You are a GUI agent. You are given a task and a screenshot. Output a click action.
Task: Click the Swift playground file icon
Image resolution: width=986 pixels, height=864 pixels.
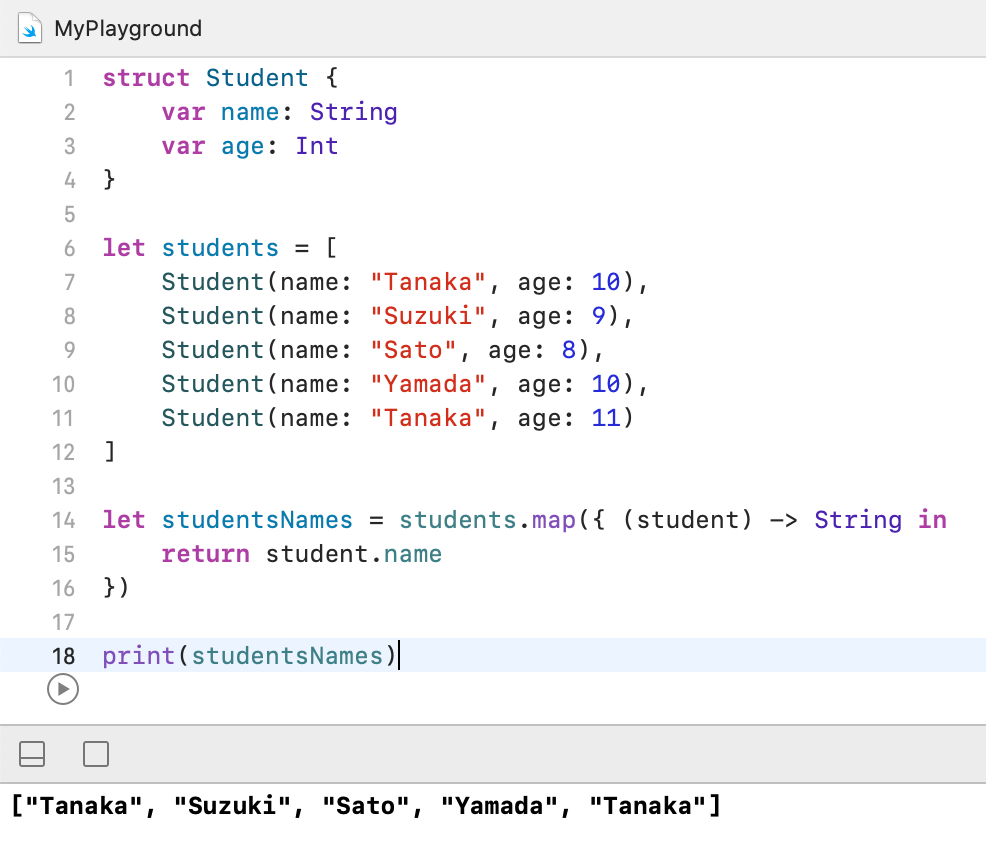pyautogui.click(x=30, y=28)
